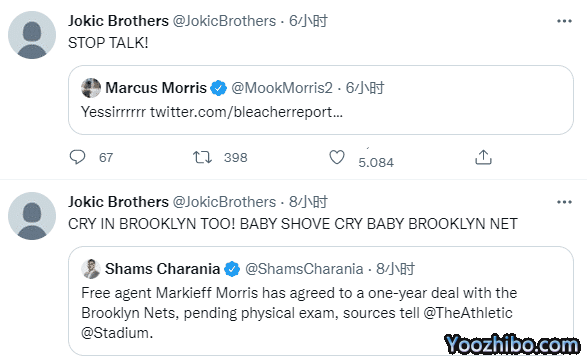This screenshot has width=587, height=360.
Task: Click the @Stadium mention
Action: (115, 333)
